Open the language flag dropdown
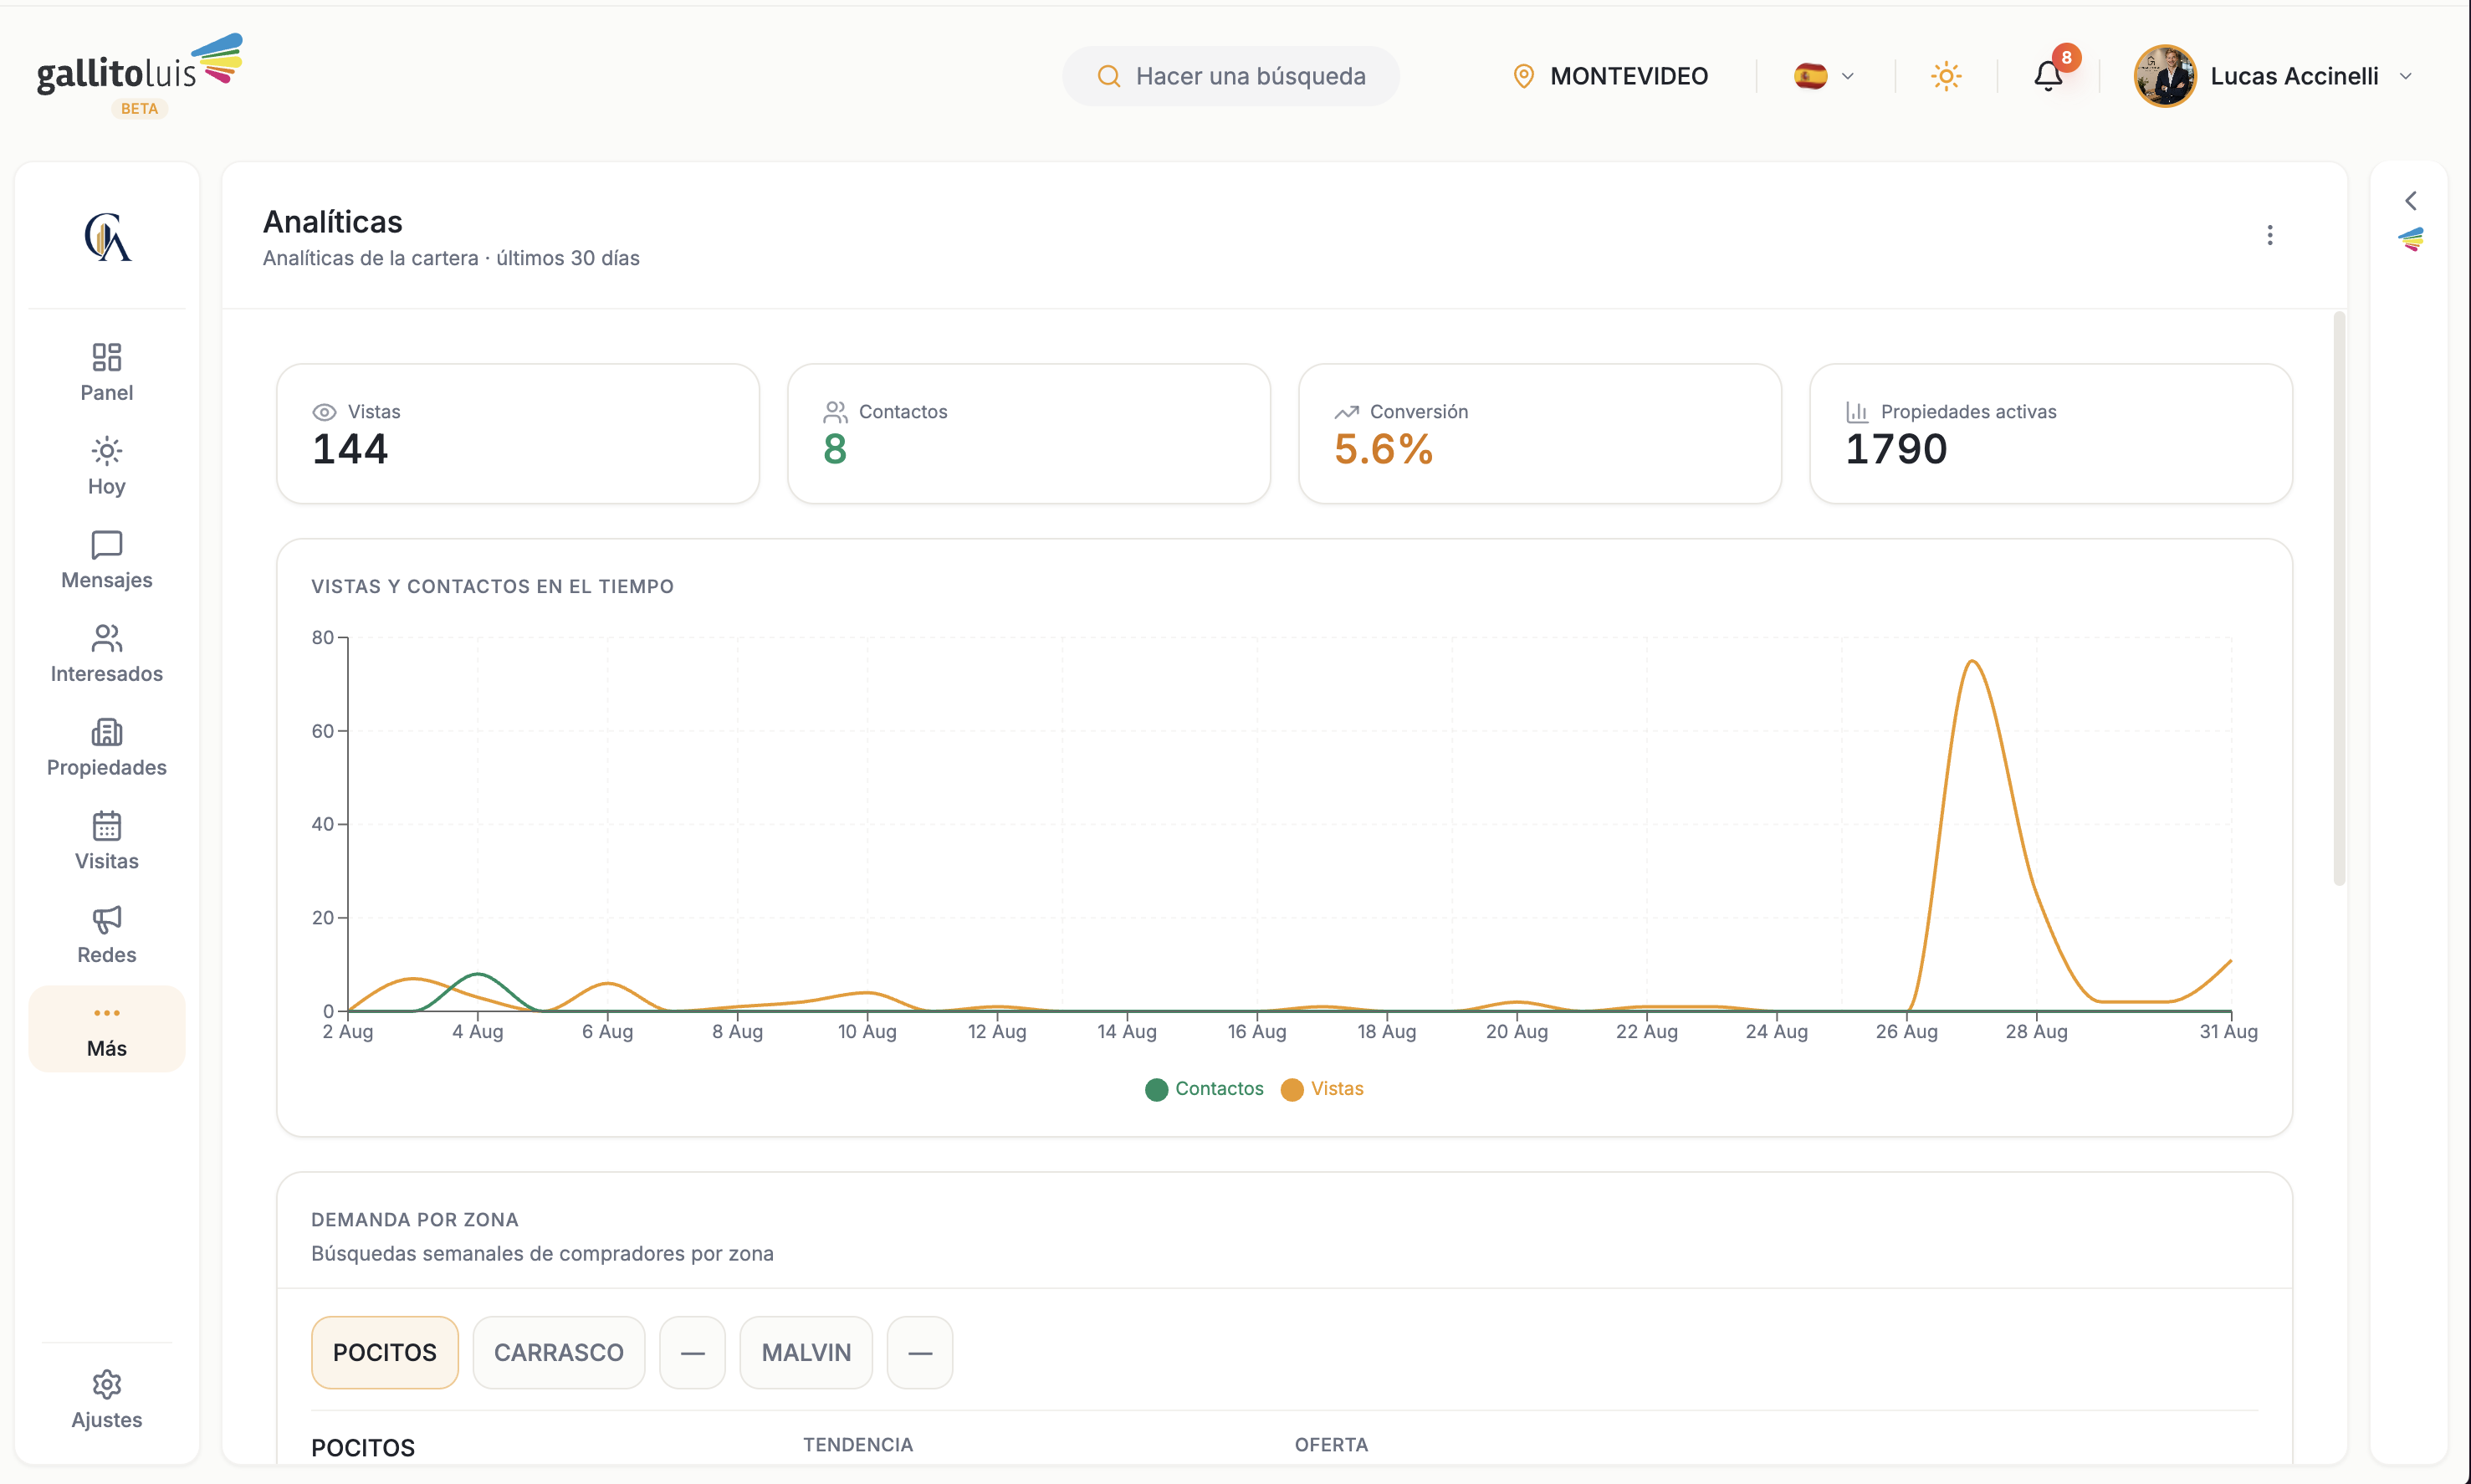 tap(1824, 76)
